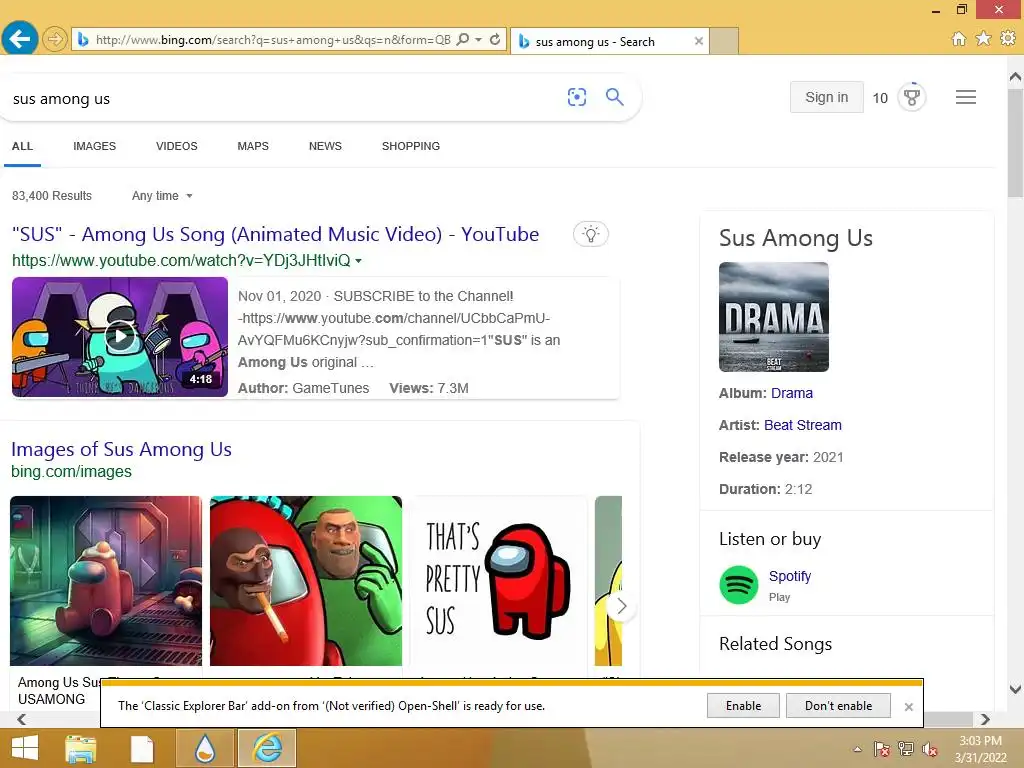Open the browser Home icon
This screenshot has width=1024, height=768.
[959, 39]
